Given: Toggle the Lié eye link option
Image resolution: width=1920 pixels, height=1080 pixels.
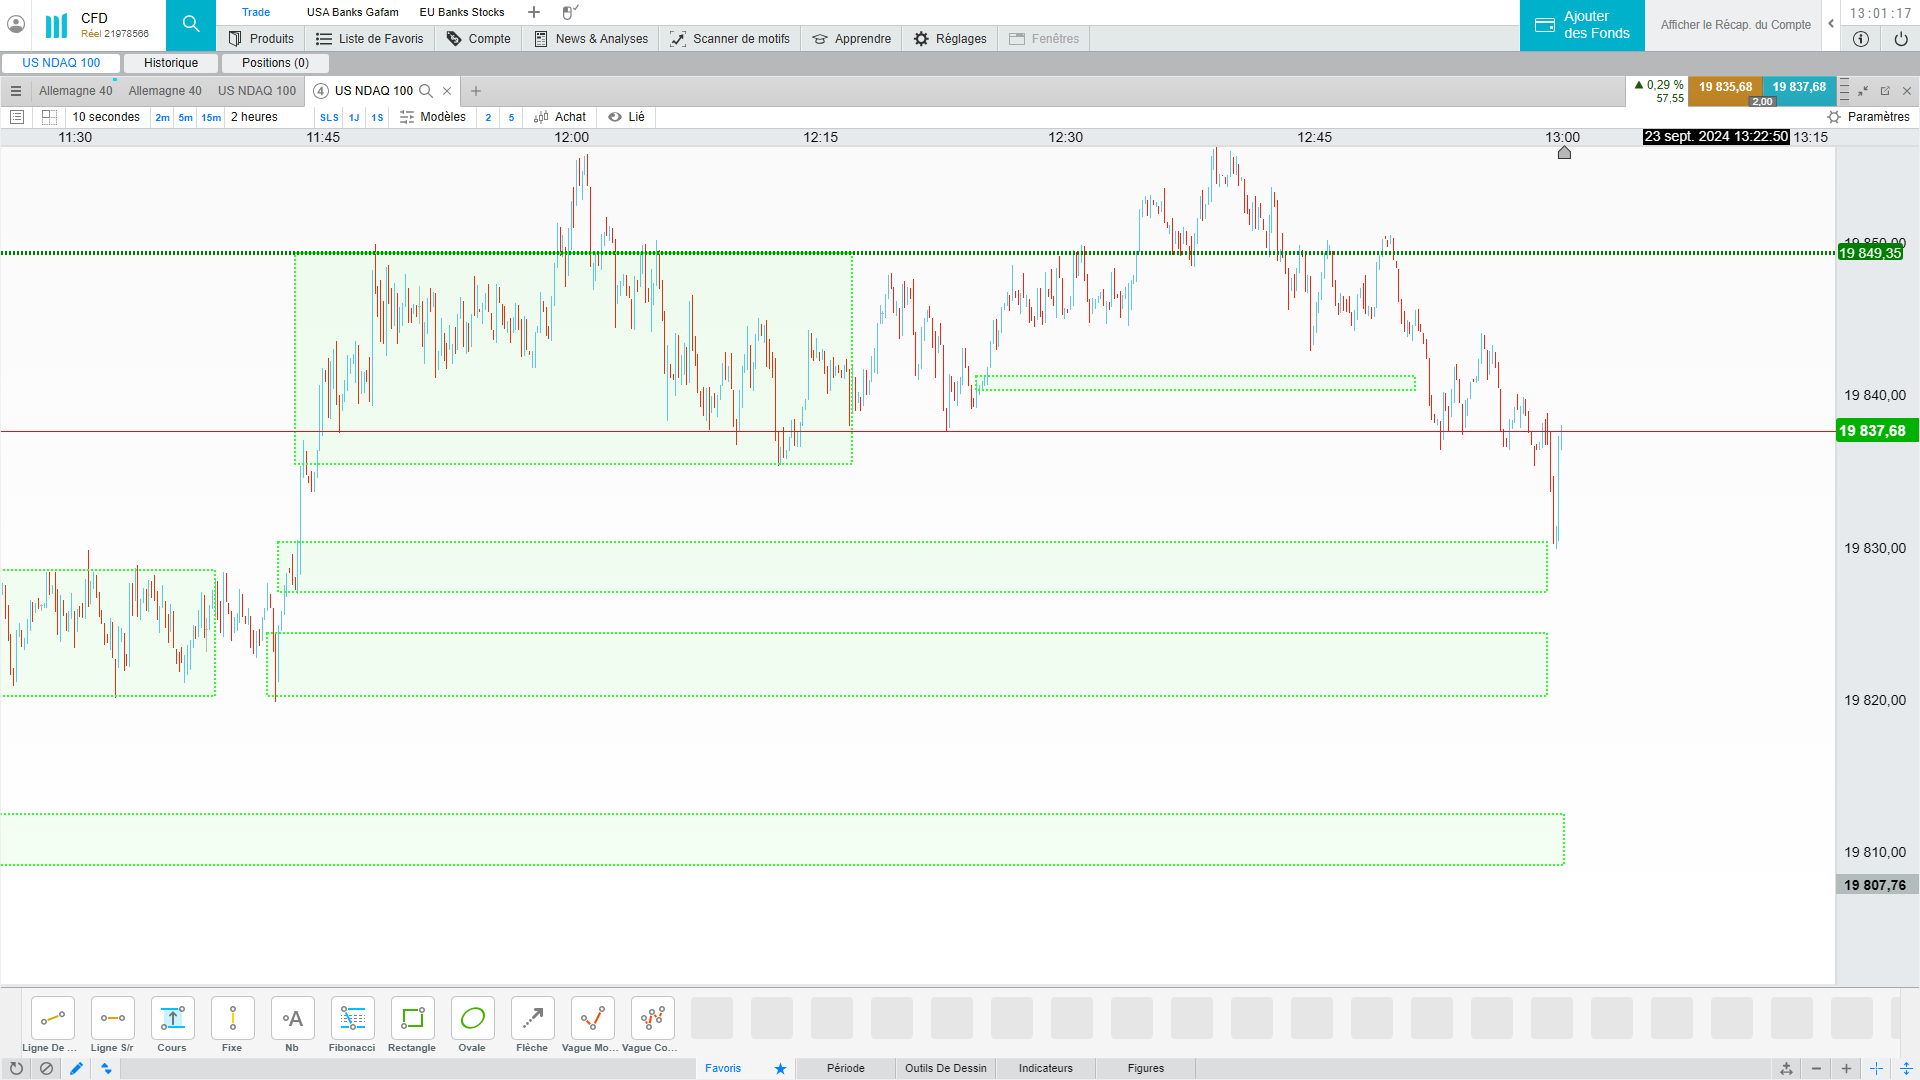Looking at the screenshot, I should pos(627,117).
